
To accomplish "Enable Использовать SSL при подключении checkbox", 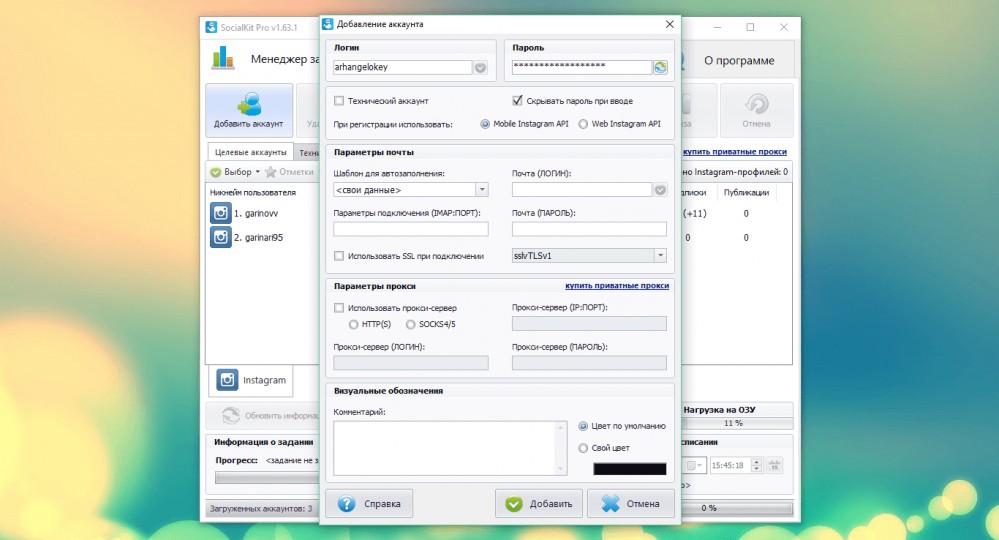I will (339, 256).
